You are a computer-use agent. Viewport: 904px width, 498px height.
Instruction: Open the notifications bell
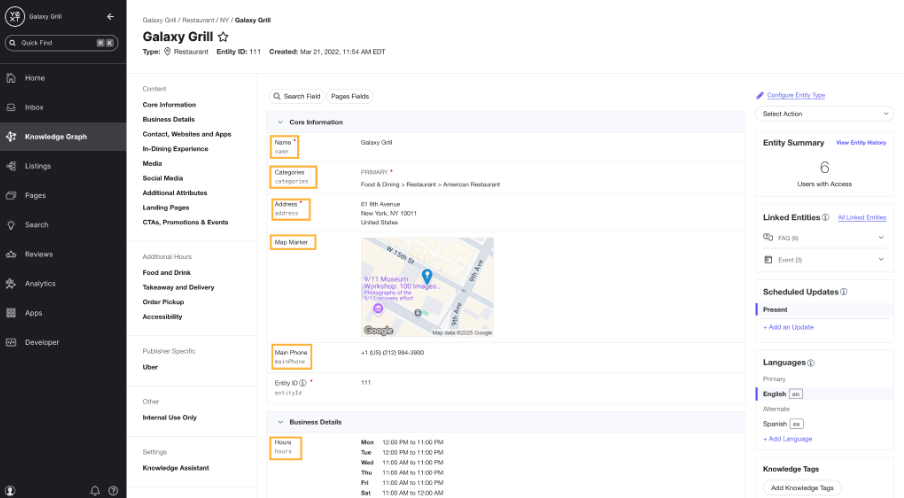point(95,491)
